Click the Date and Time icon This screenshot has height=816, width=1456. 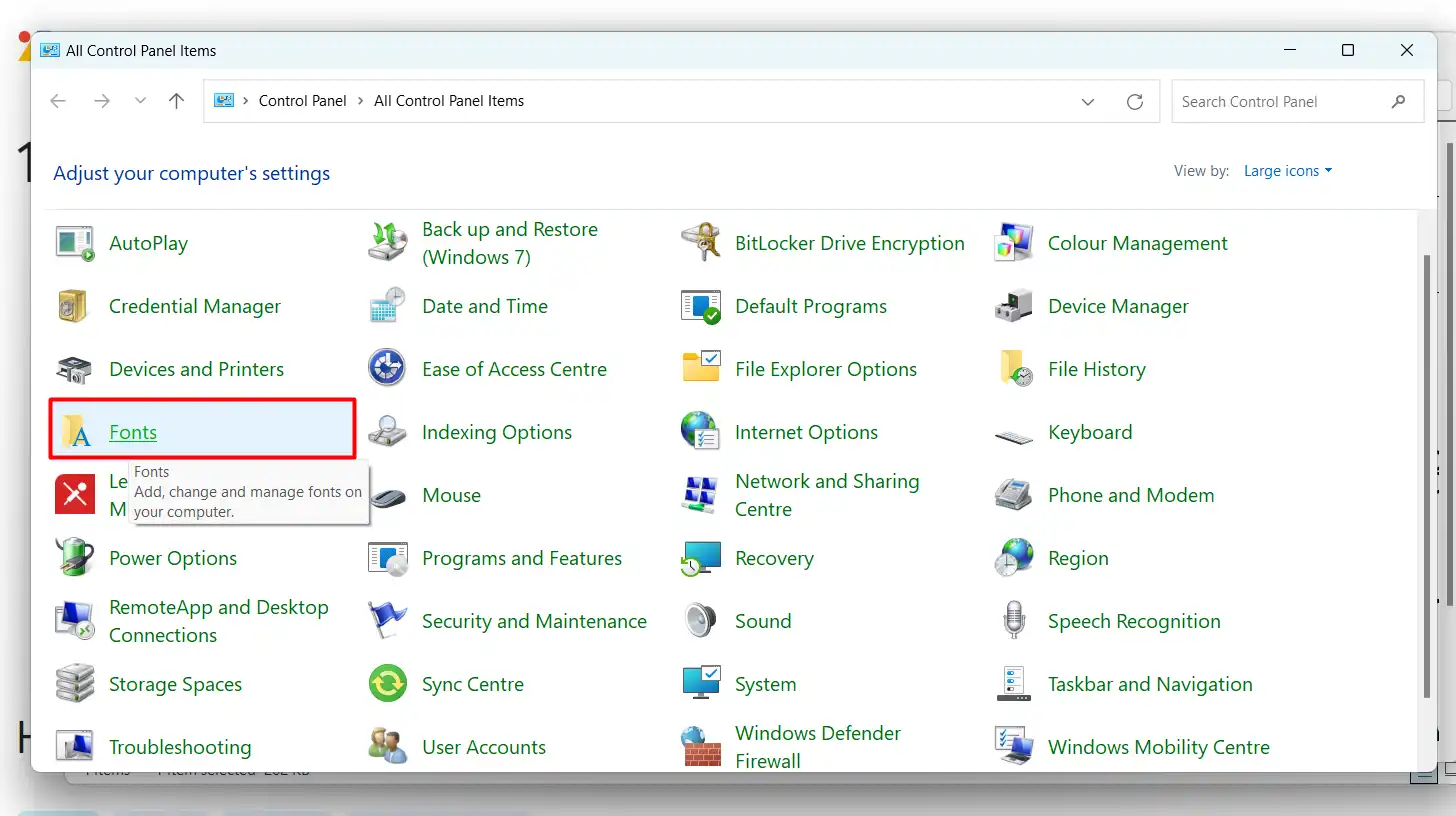pos(388,306)
